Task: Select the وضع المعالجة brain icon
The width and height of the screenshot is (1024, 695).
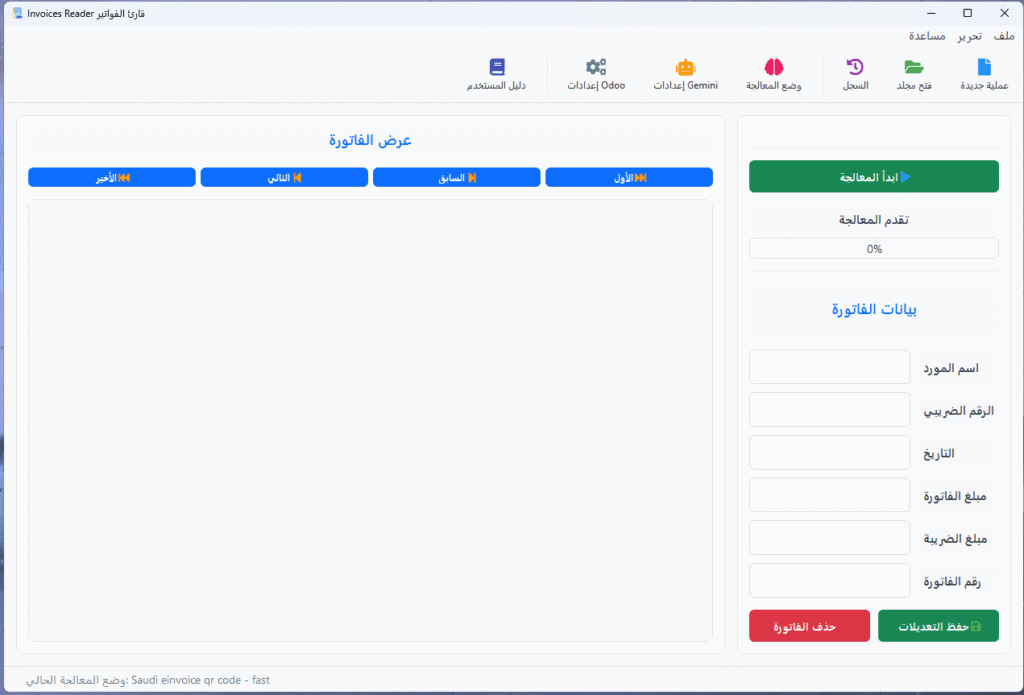Action: point(774,67)
